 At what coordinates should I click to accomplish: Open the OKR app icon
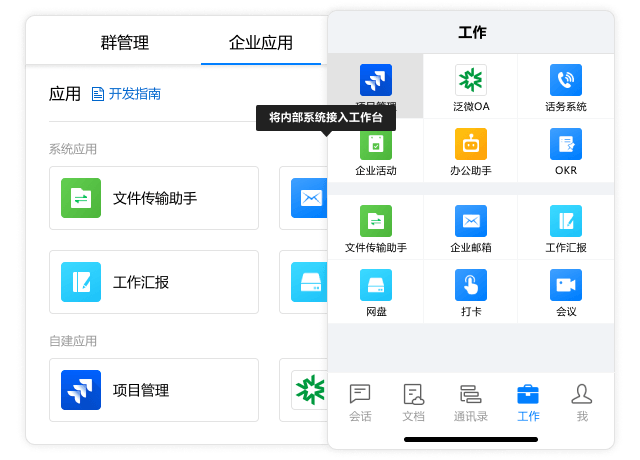565,145
